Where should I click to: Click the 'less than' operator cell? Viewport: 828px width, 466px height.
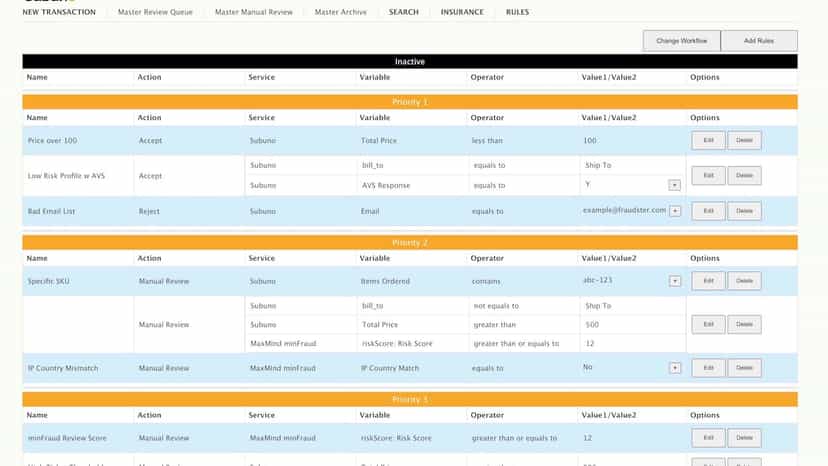487,141
